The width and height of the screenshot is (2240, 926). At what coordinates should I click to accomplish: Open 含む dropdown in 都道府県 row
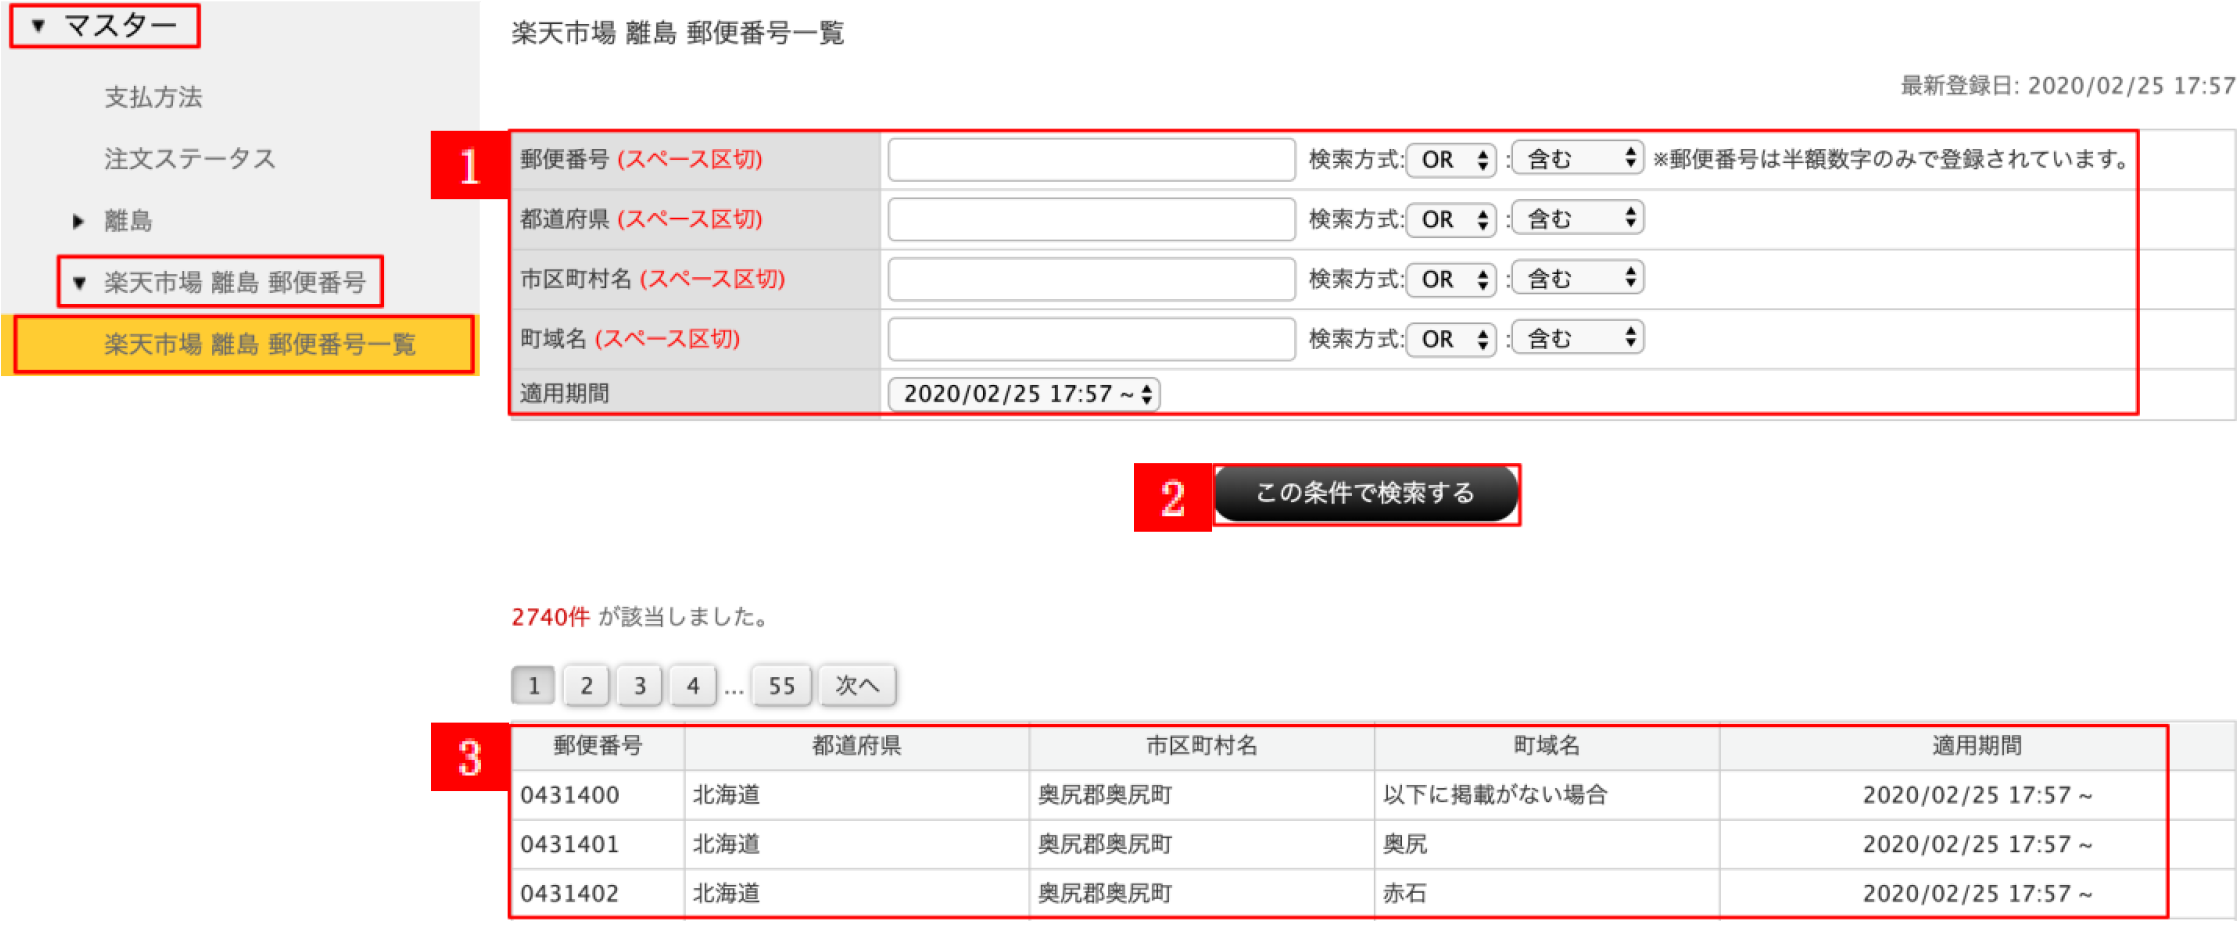(1577, 218)
